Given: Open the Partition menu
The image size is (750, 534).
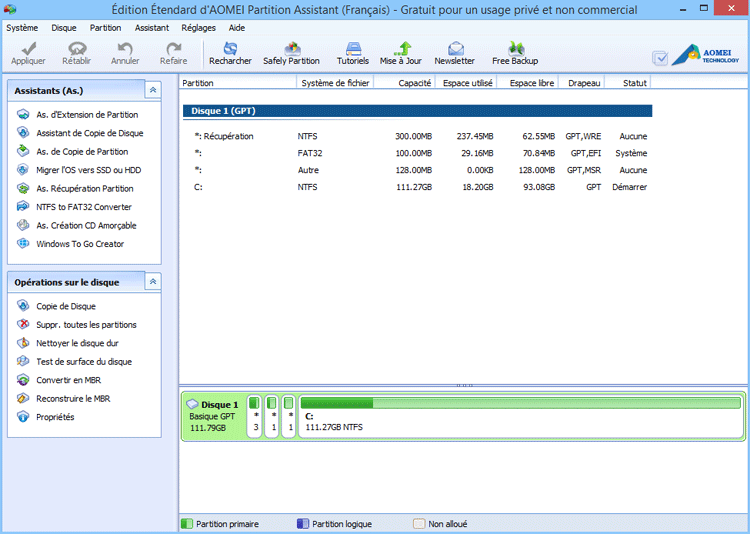Looking at the screenshot, I should (x=105, y=28).
